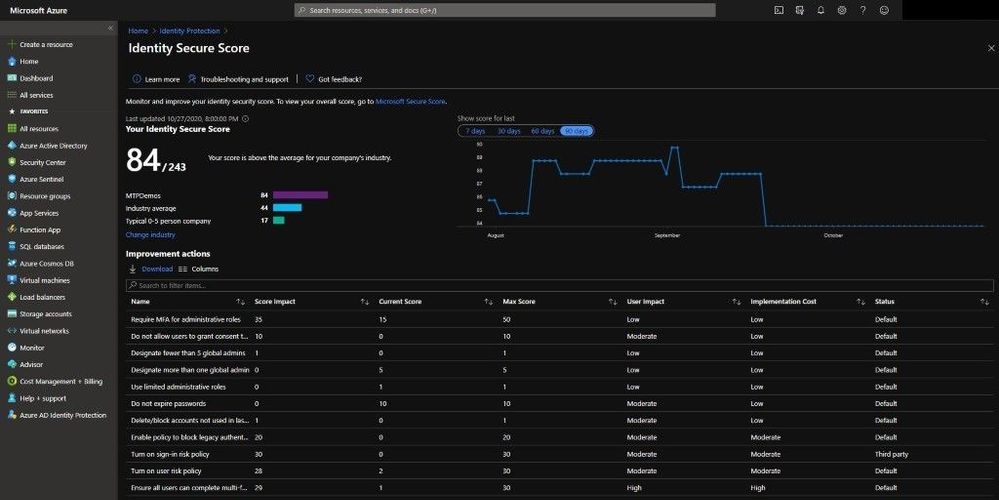Open Function App sidebar icon

[x=11, y=229]
